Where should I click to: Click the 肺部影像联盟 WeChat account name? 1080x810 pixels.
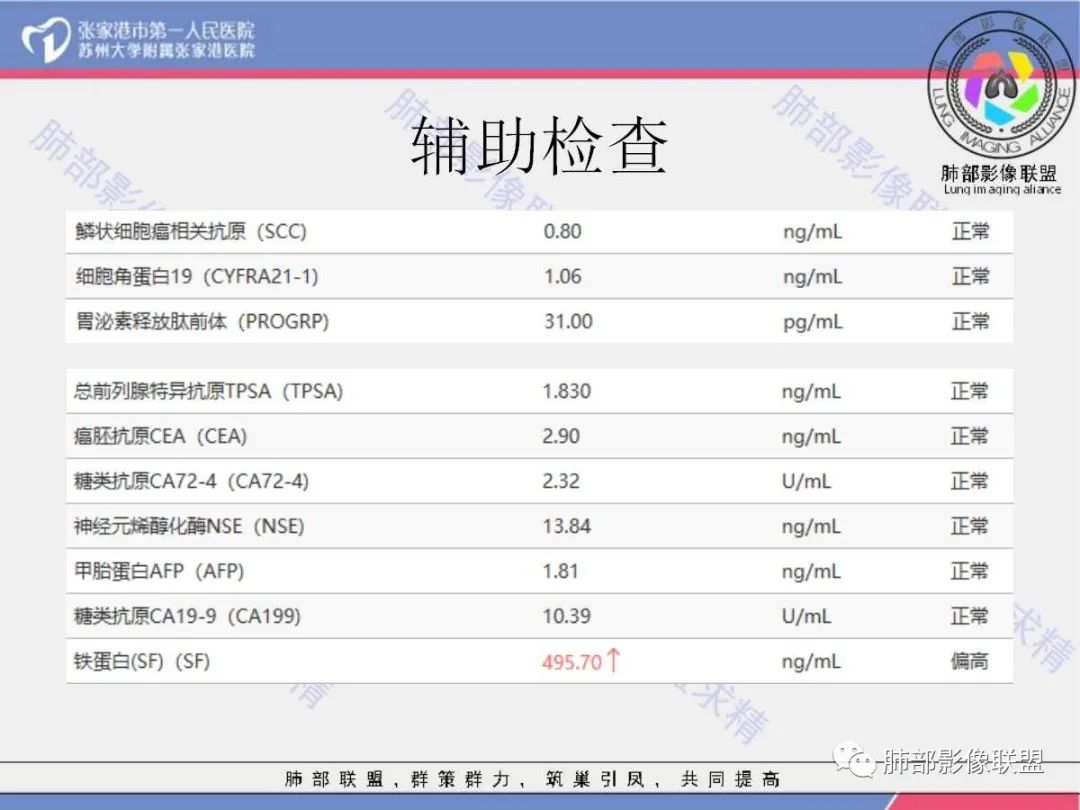pos(963,762)
